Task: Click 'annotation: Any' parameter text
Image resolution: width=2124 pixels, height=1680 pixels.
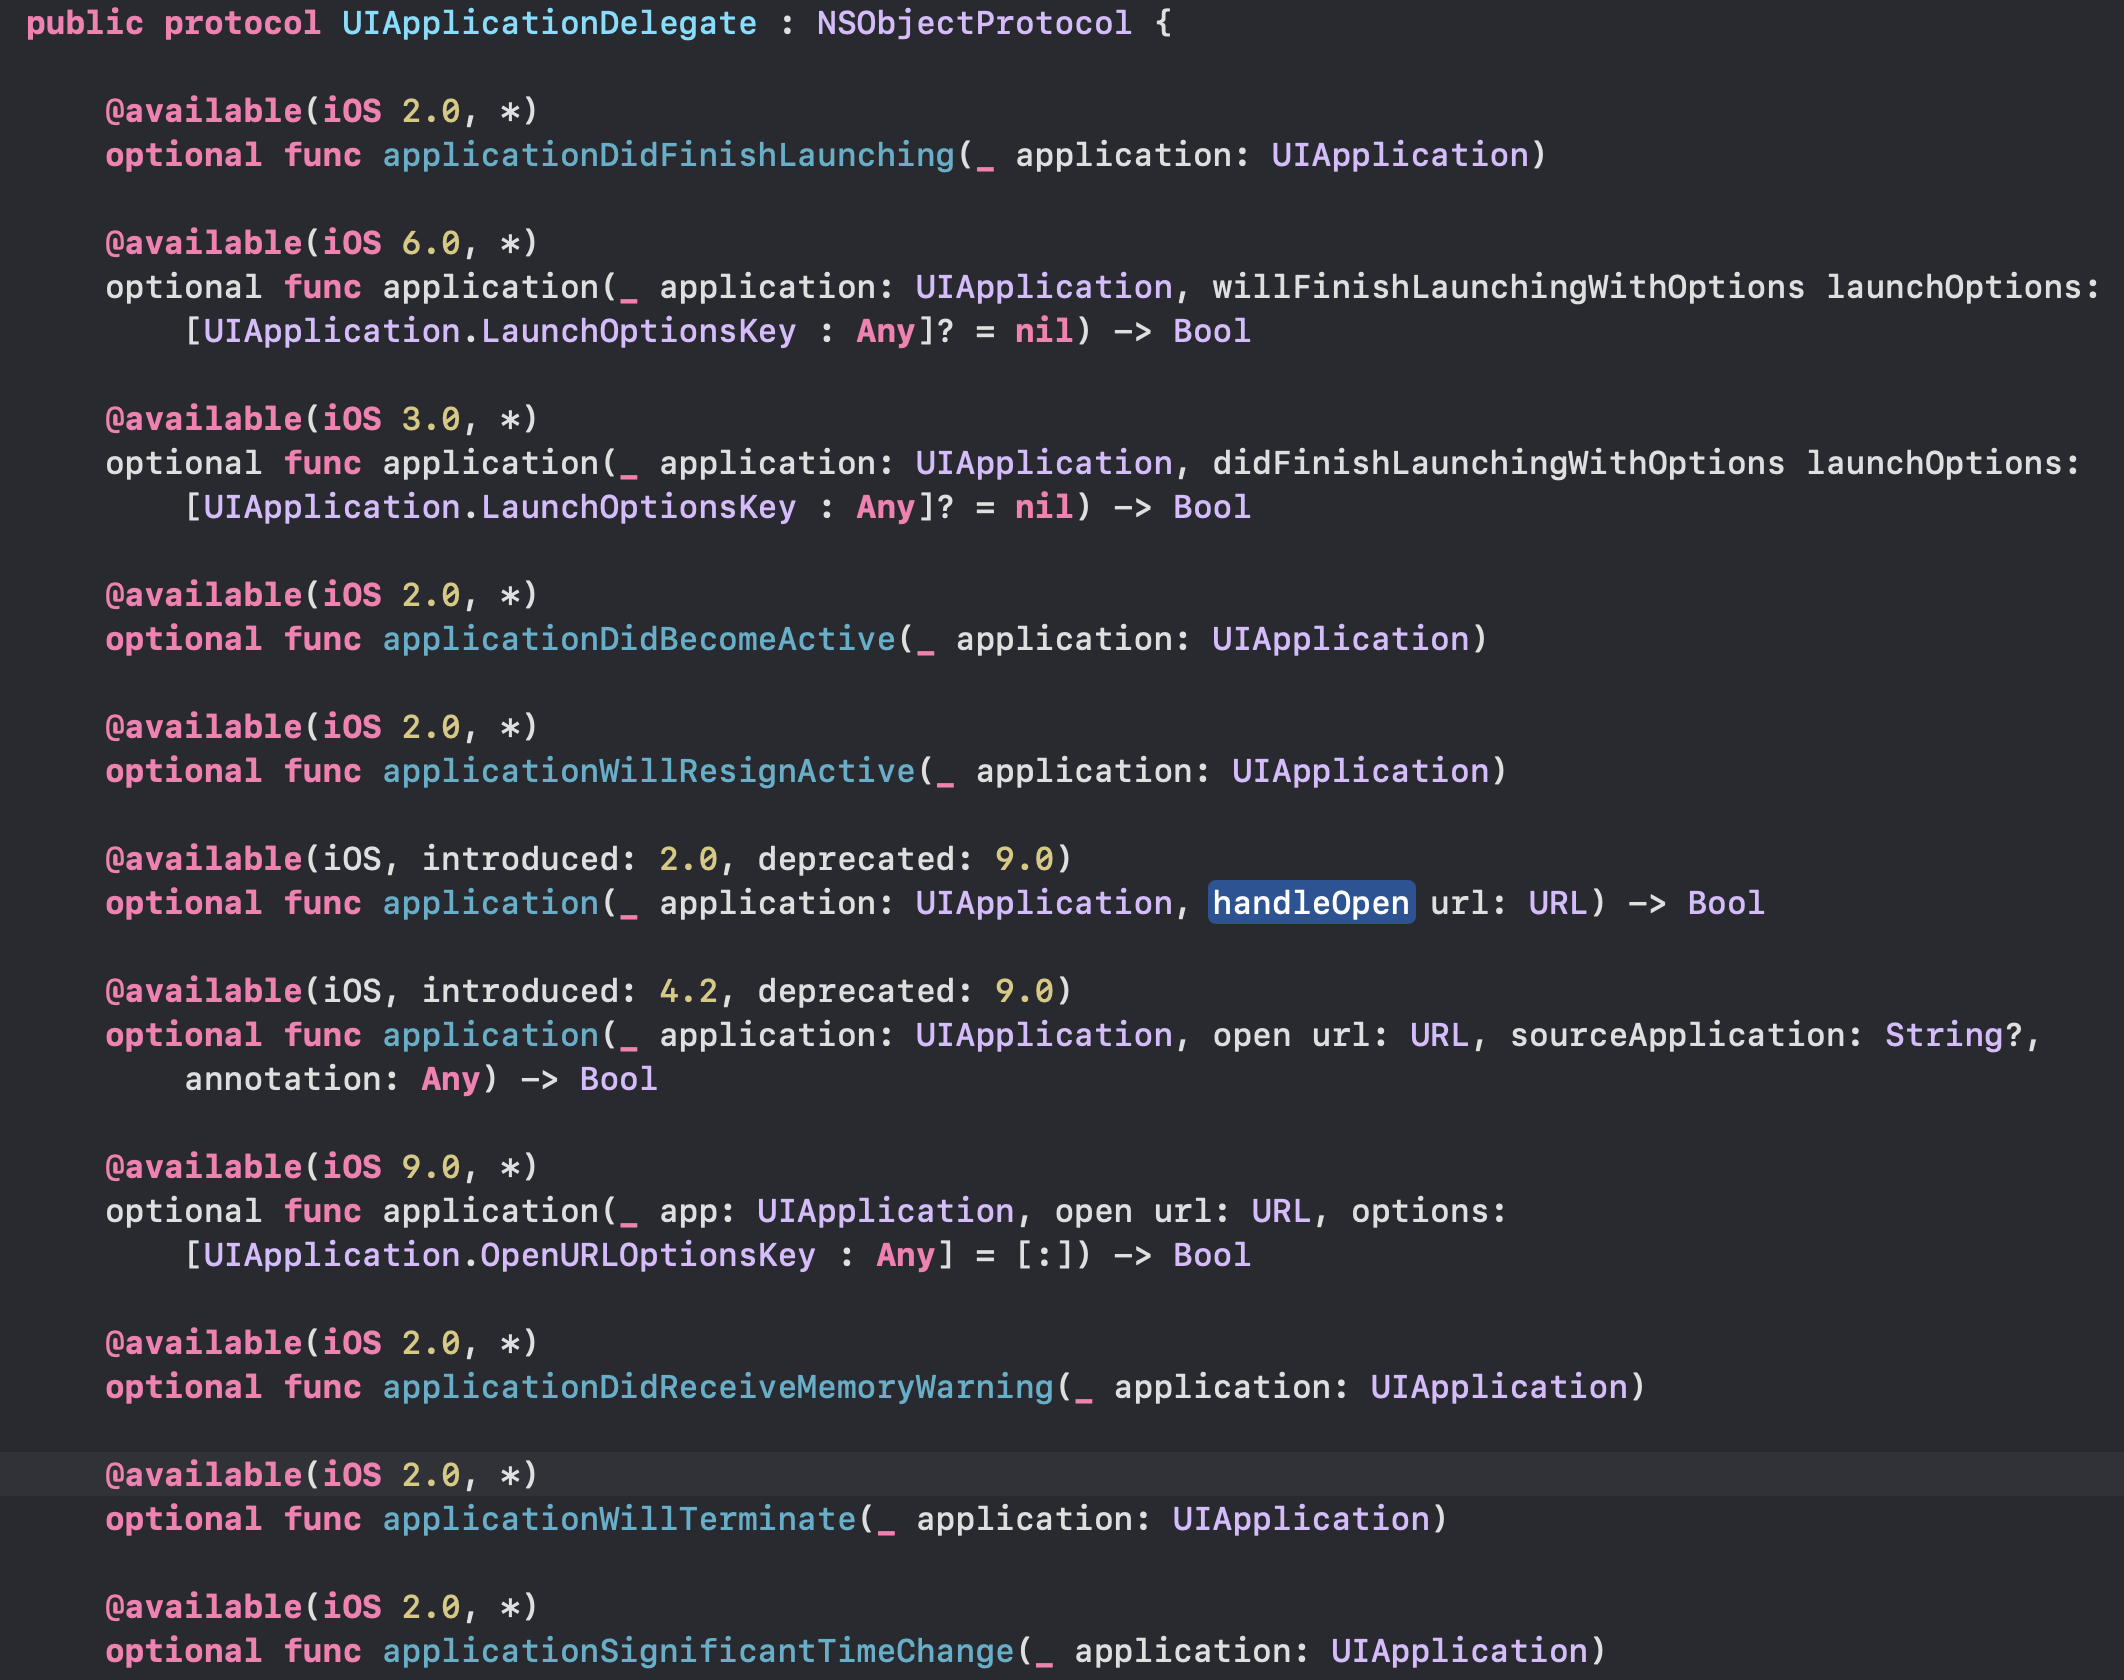Action: 332,1079
